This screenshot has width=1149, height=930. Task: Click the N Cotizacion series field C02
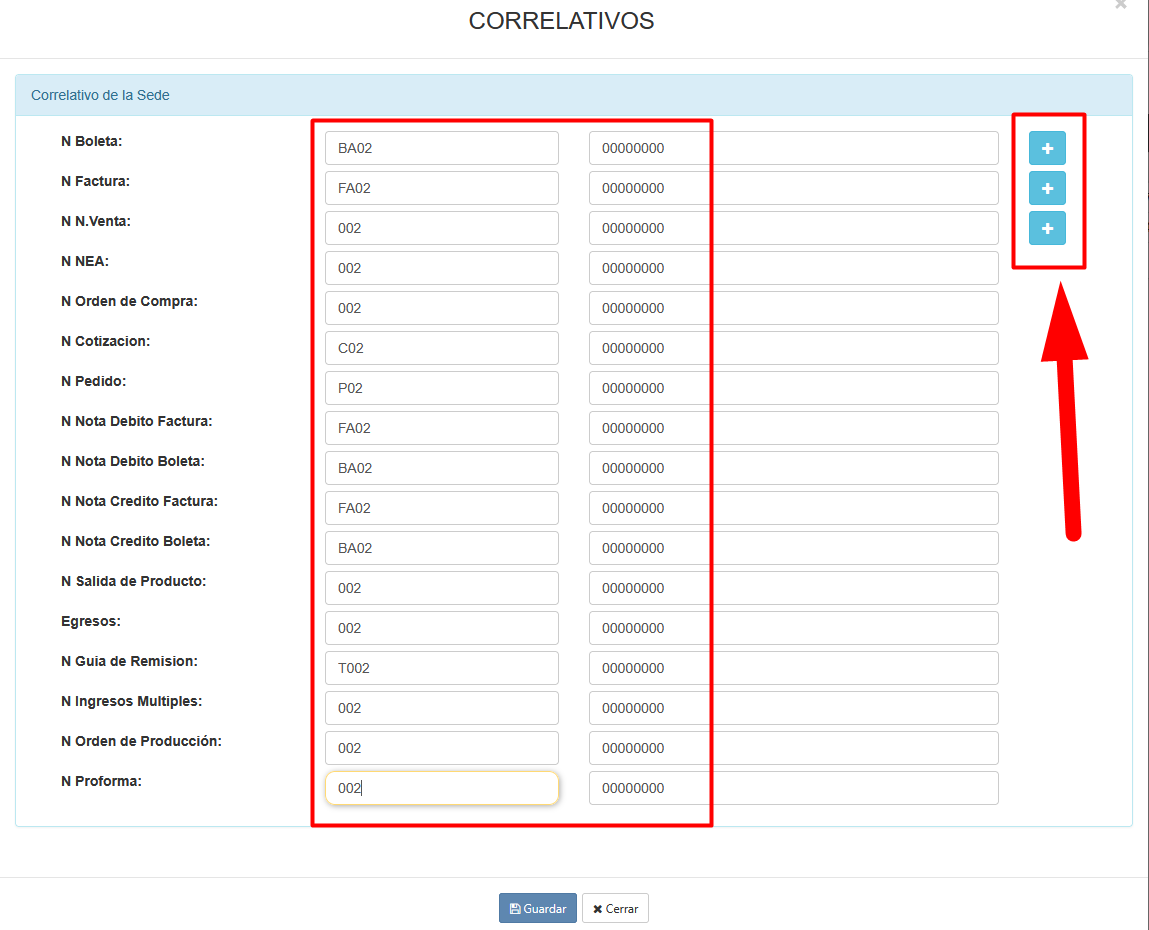pyautogui.click(x=441, y=348)
